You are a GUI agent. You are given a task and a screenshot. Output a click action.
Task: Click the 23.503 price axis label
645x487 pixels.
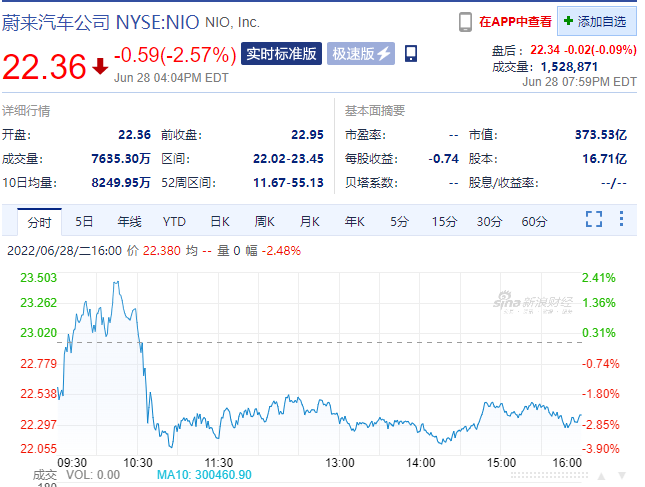pos(39,278)
